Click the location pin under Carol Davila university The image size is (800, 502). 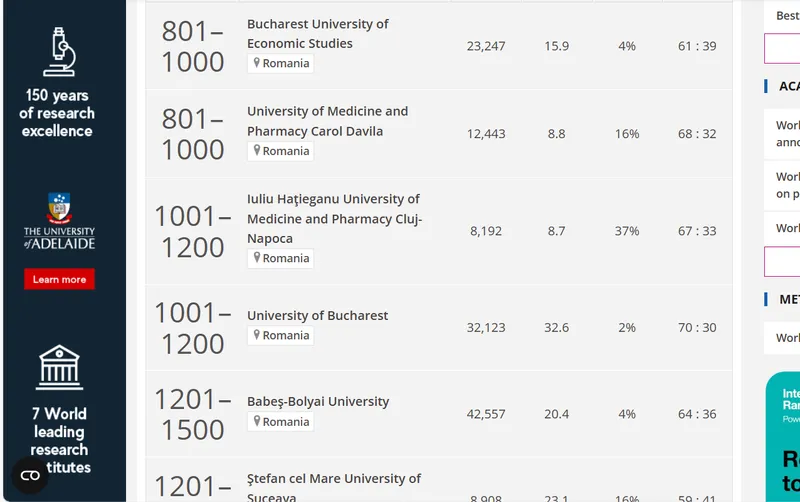click(257, 150)
